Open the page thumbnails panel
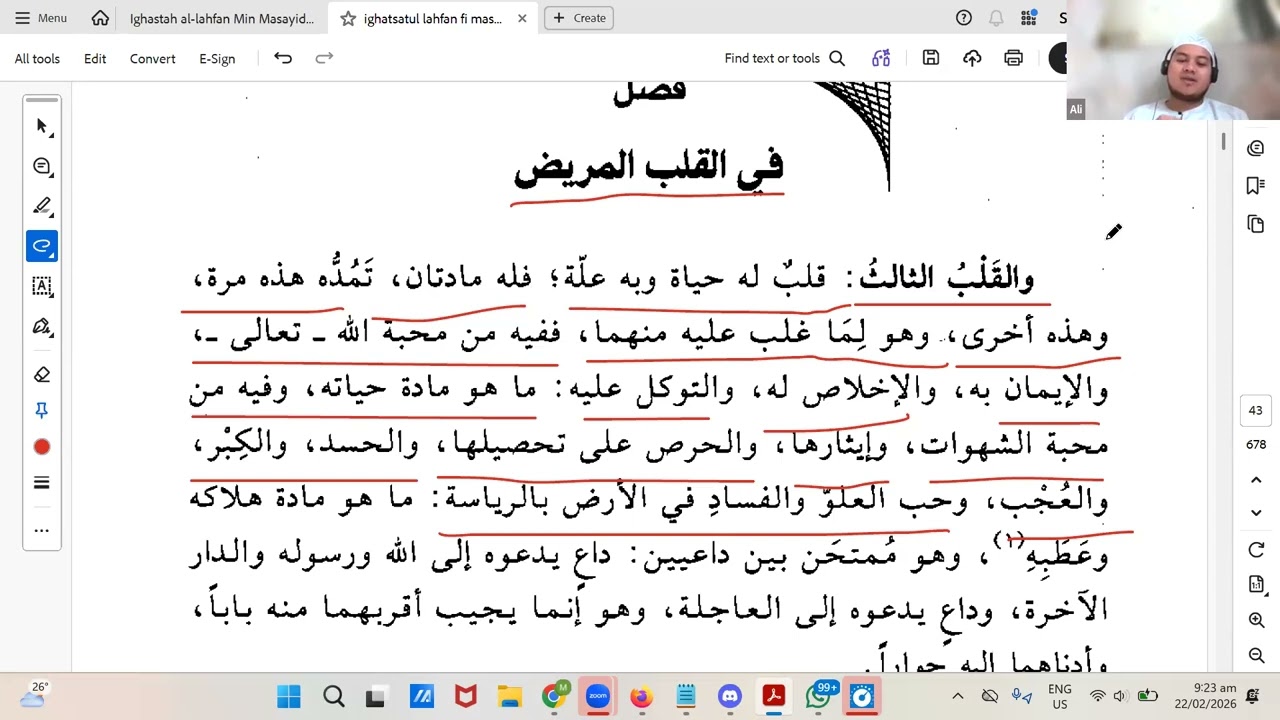This screenshot has height=720, width=1280. click(x=1256, y=224)
